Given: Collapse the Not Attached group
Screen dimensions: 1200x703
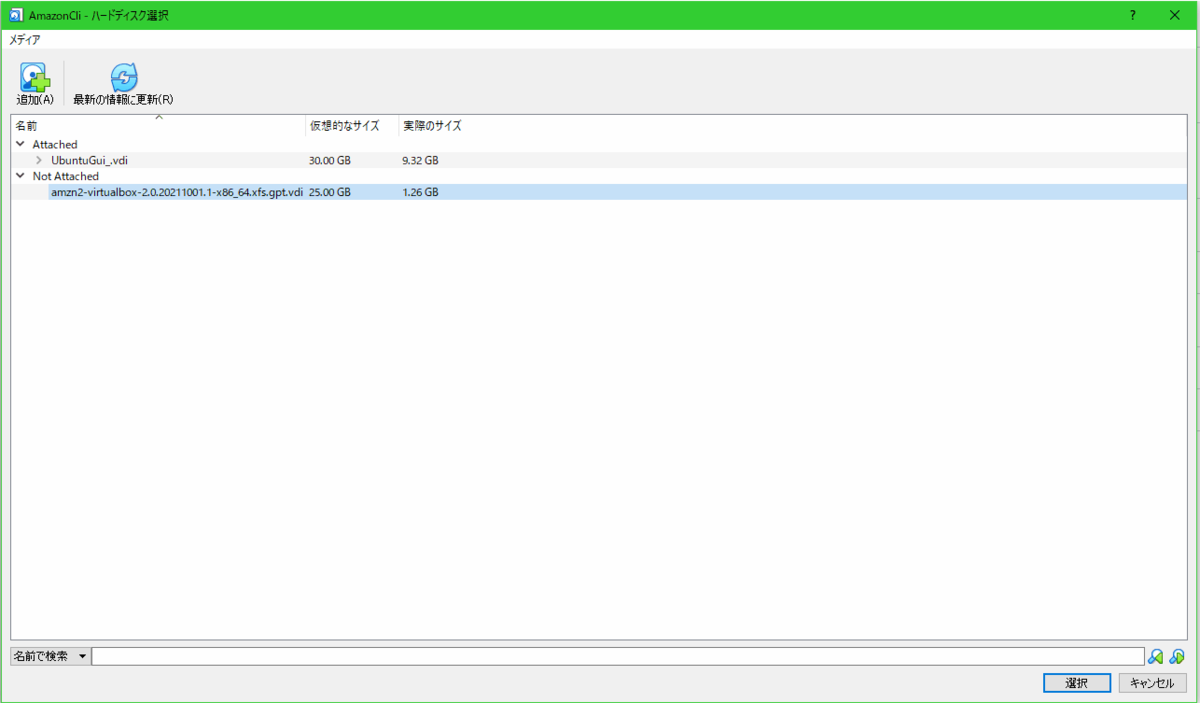Looking at the screenshot, I should click(18, 176).
